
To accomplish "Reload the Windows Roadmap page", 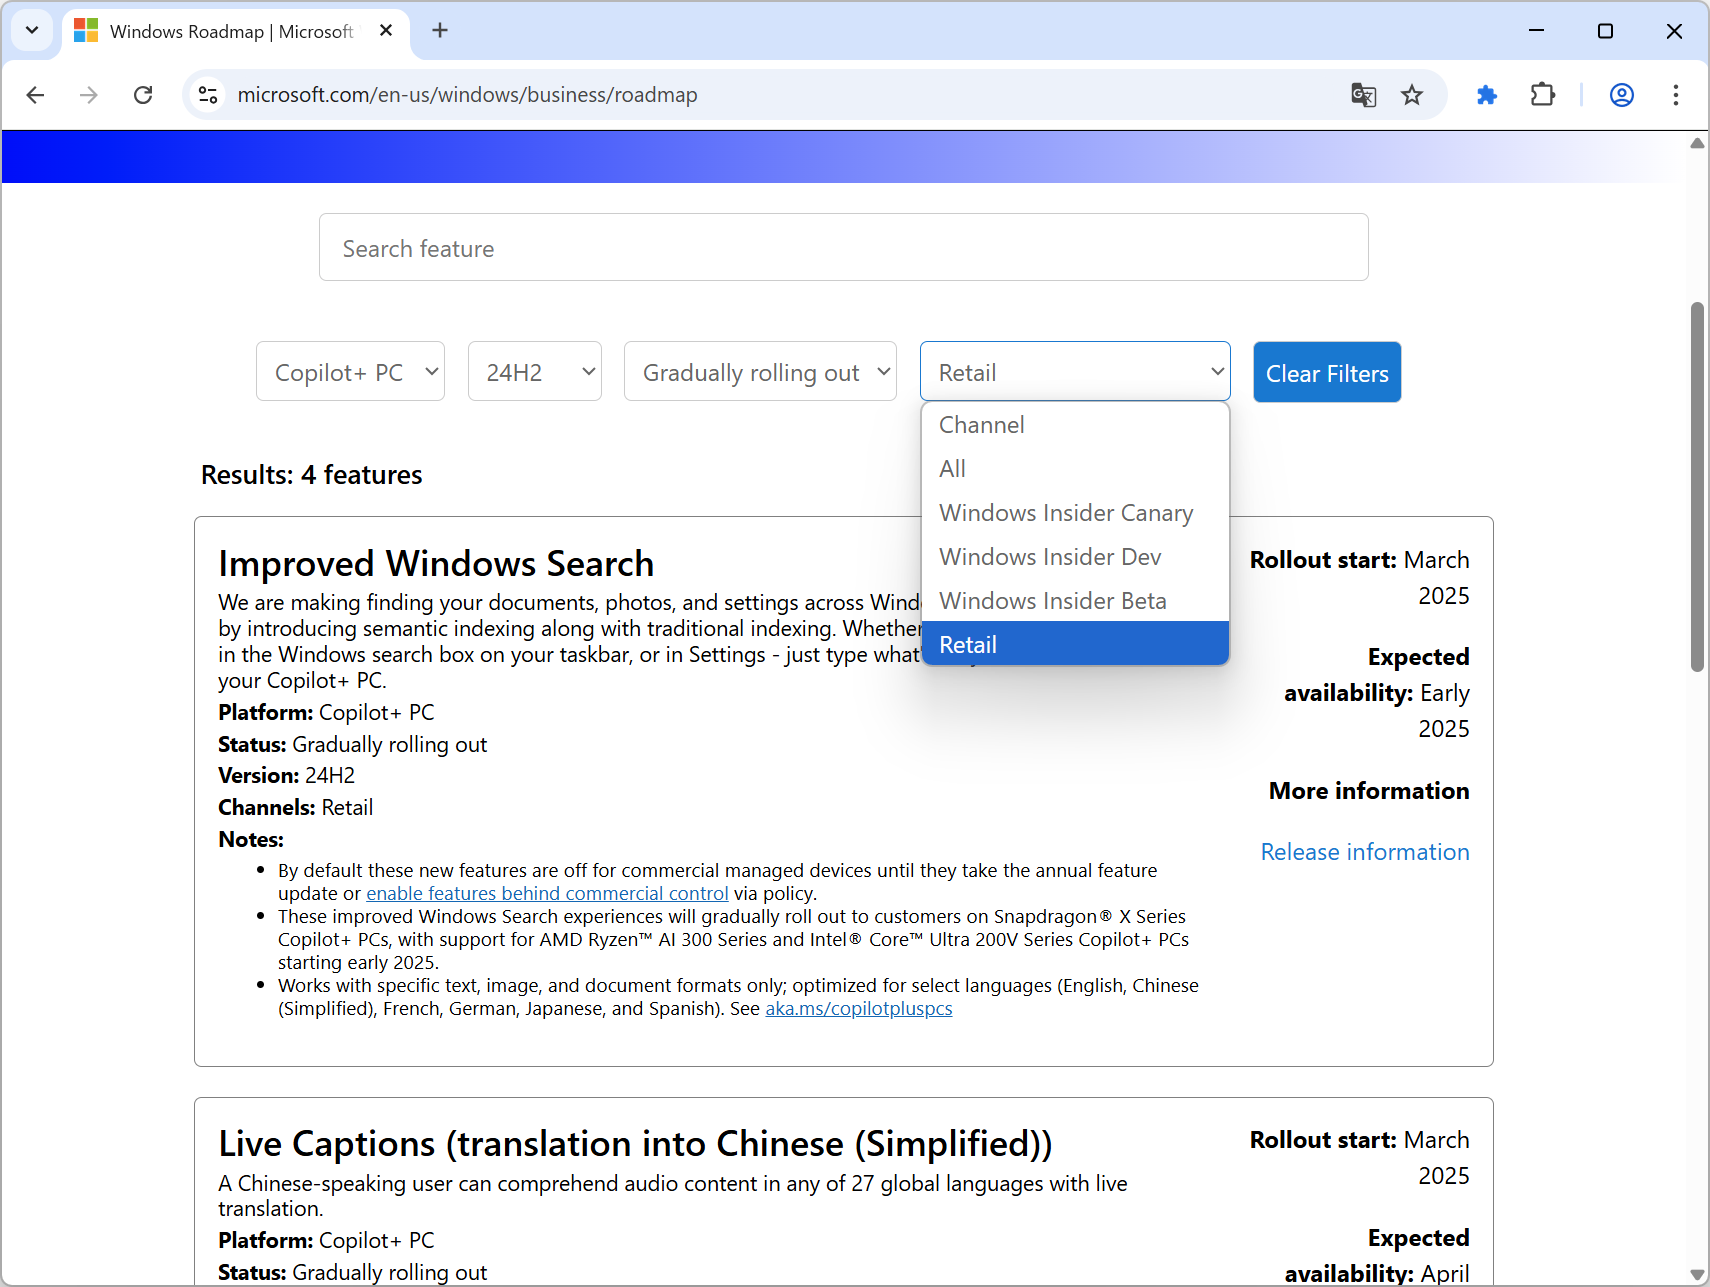I will coord(143,95).
